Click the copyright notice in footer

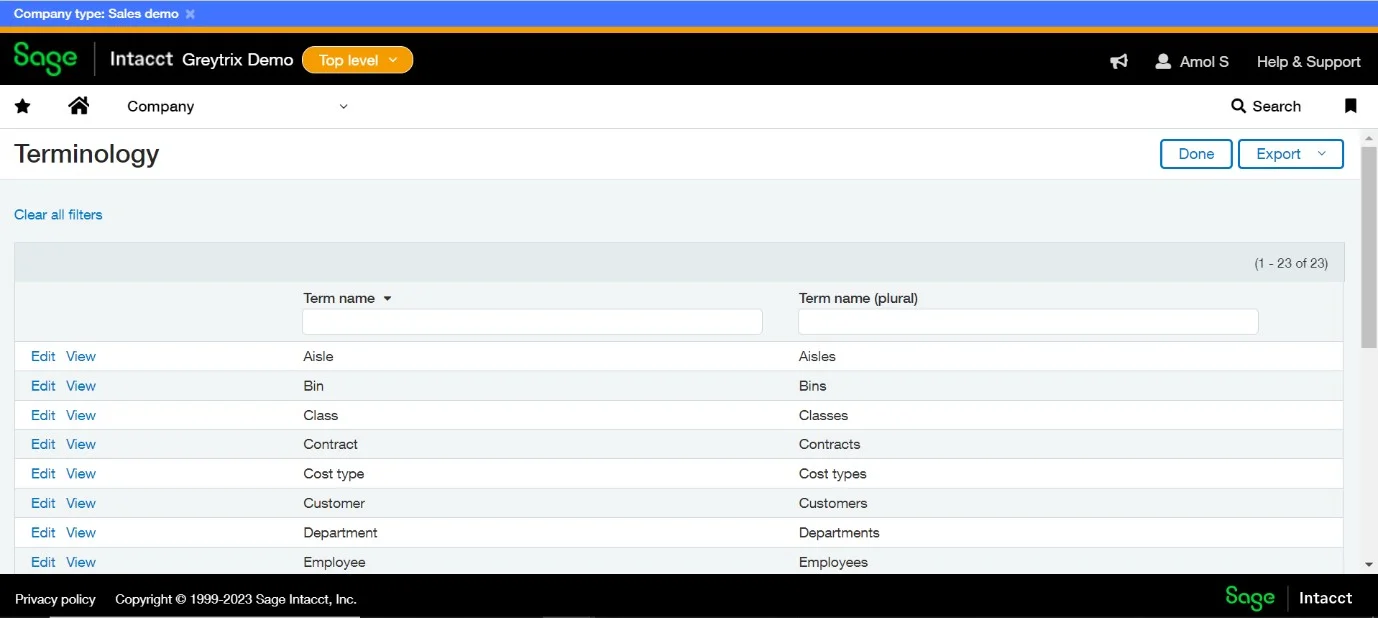point(236,599)
